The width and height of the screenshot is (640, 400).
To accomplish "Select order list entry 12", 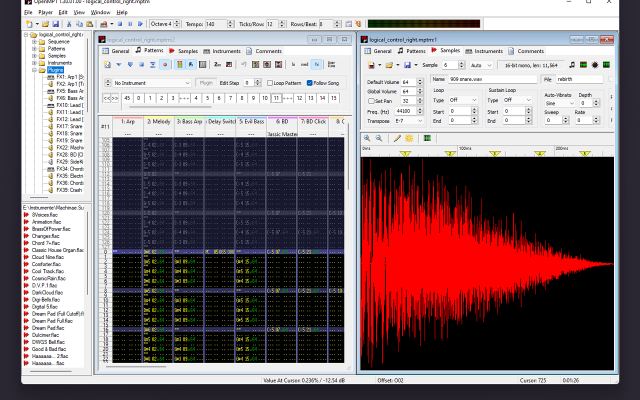I will point(299,98).
